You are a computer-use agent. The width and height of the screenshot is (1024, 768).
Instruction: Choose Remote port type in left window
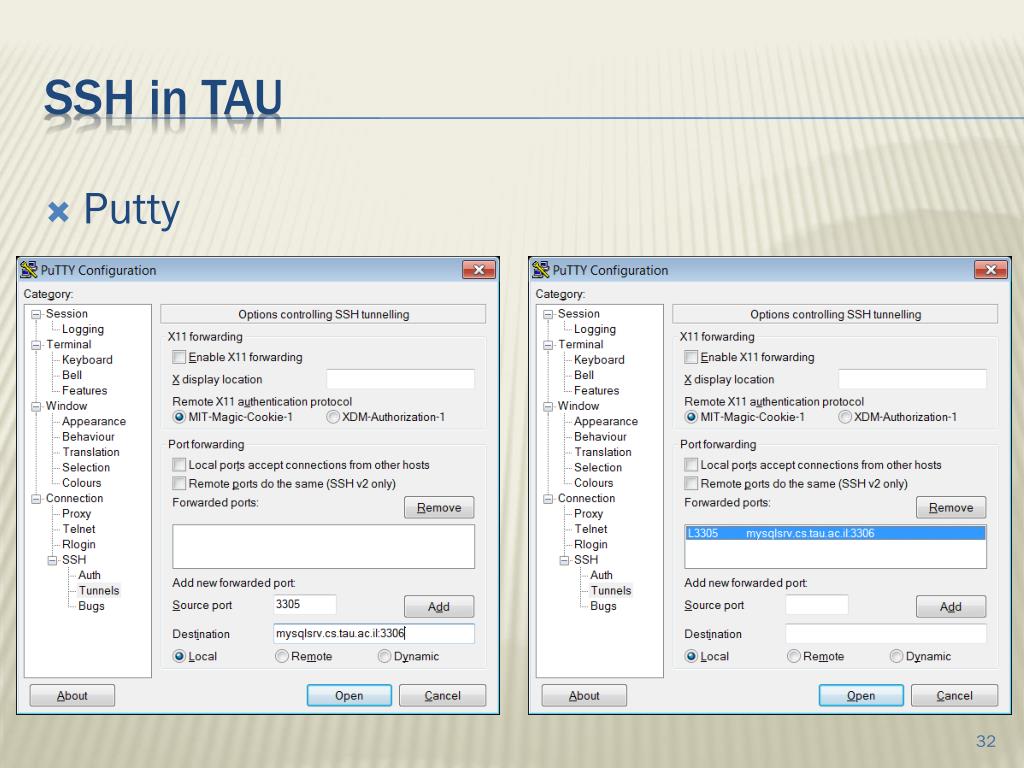[x=281, y=656]
